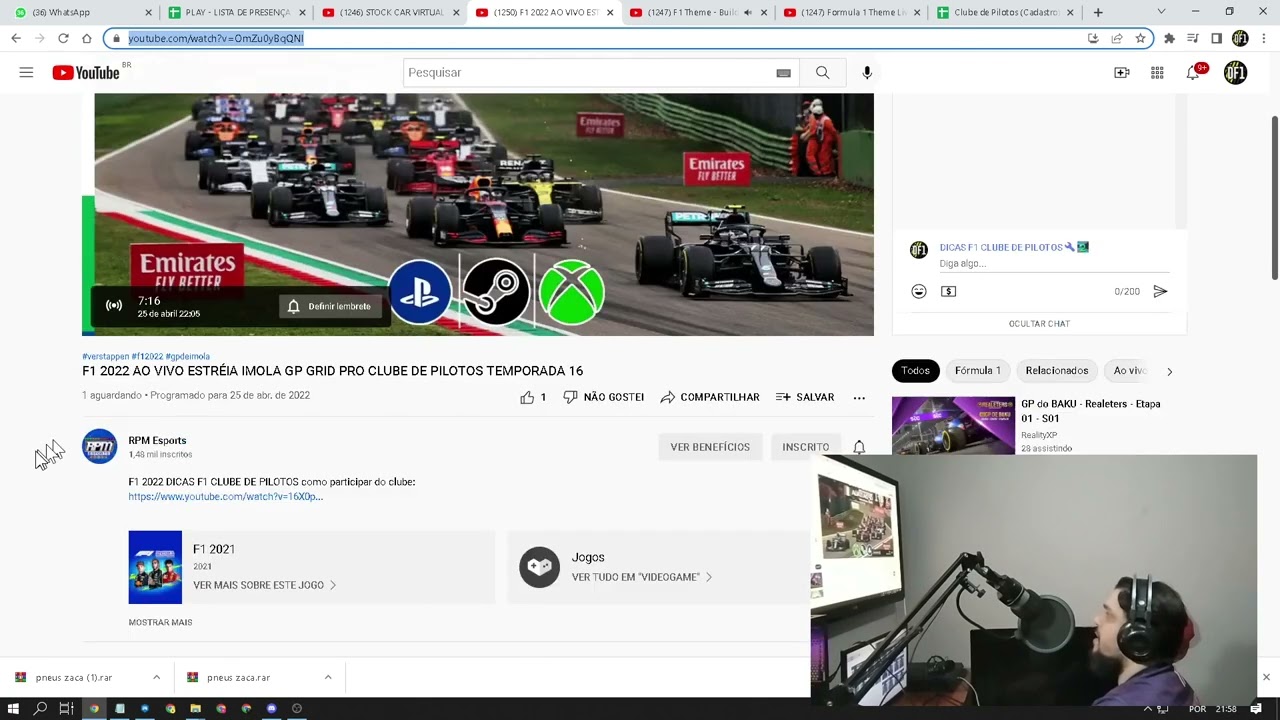Save the video with SALVAR

pyautogui.click(x=805, y=397)
